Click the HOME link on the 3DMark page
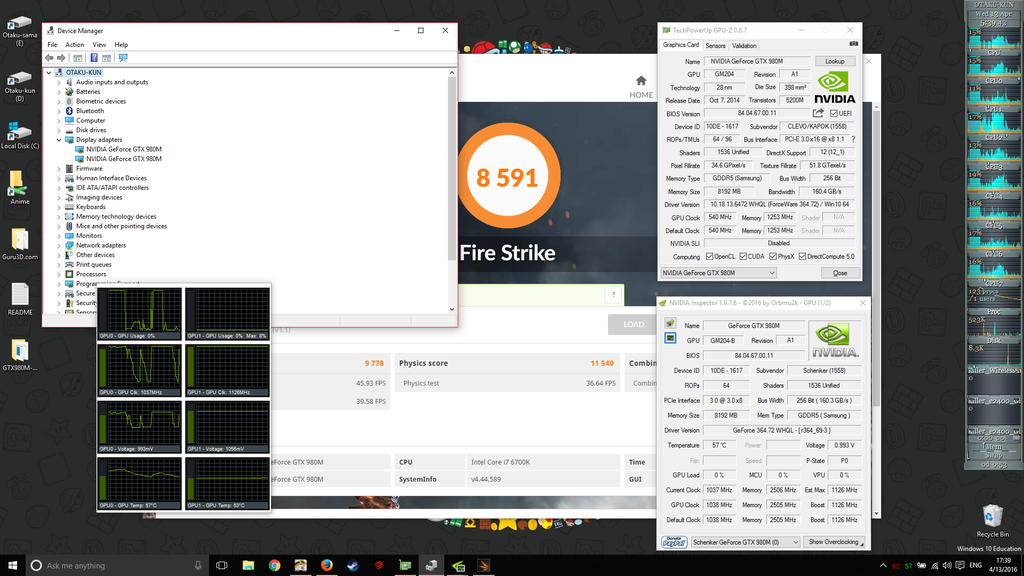 tap(641, 95)
